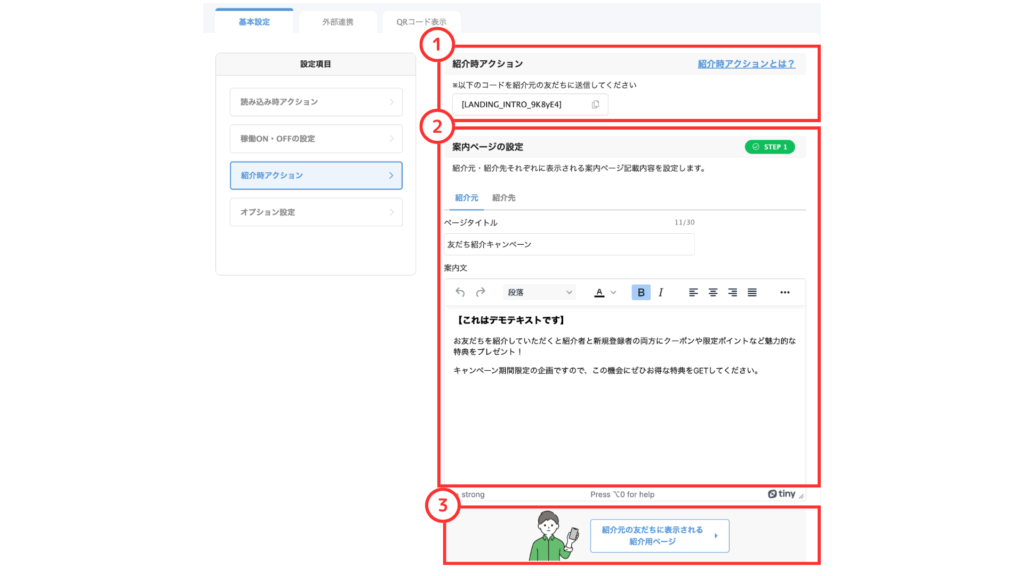Align text left in the editor
Screen dimensions: 1024x576
(x=694, y=292)
